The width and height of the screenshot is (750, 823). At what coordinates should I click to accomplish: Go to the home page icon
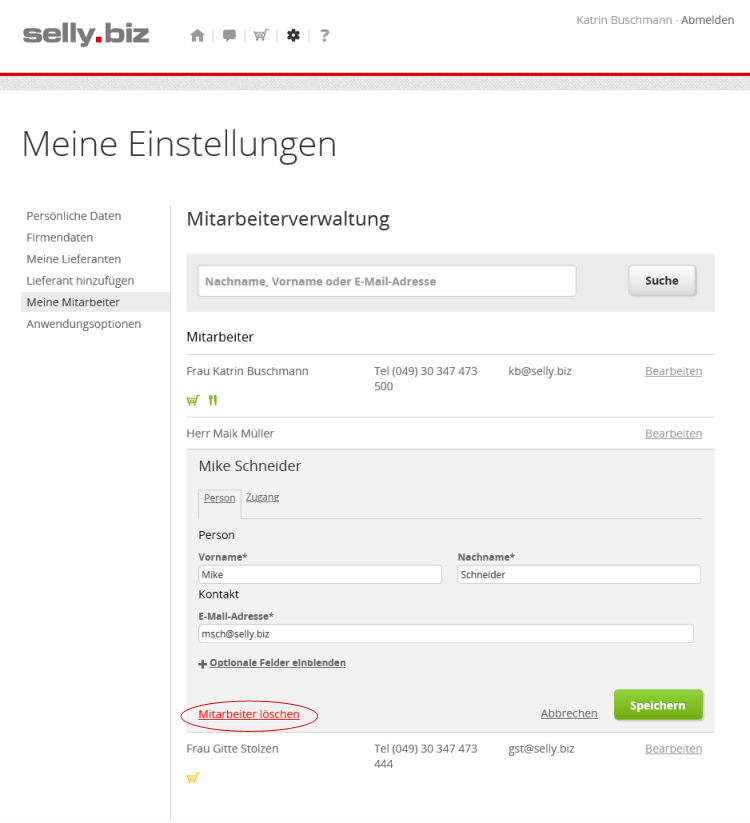click(197, 36)
